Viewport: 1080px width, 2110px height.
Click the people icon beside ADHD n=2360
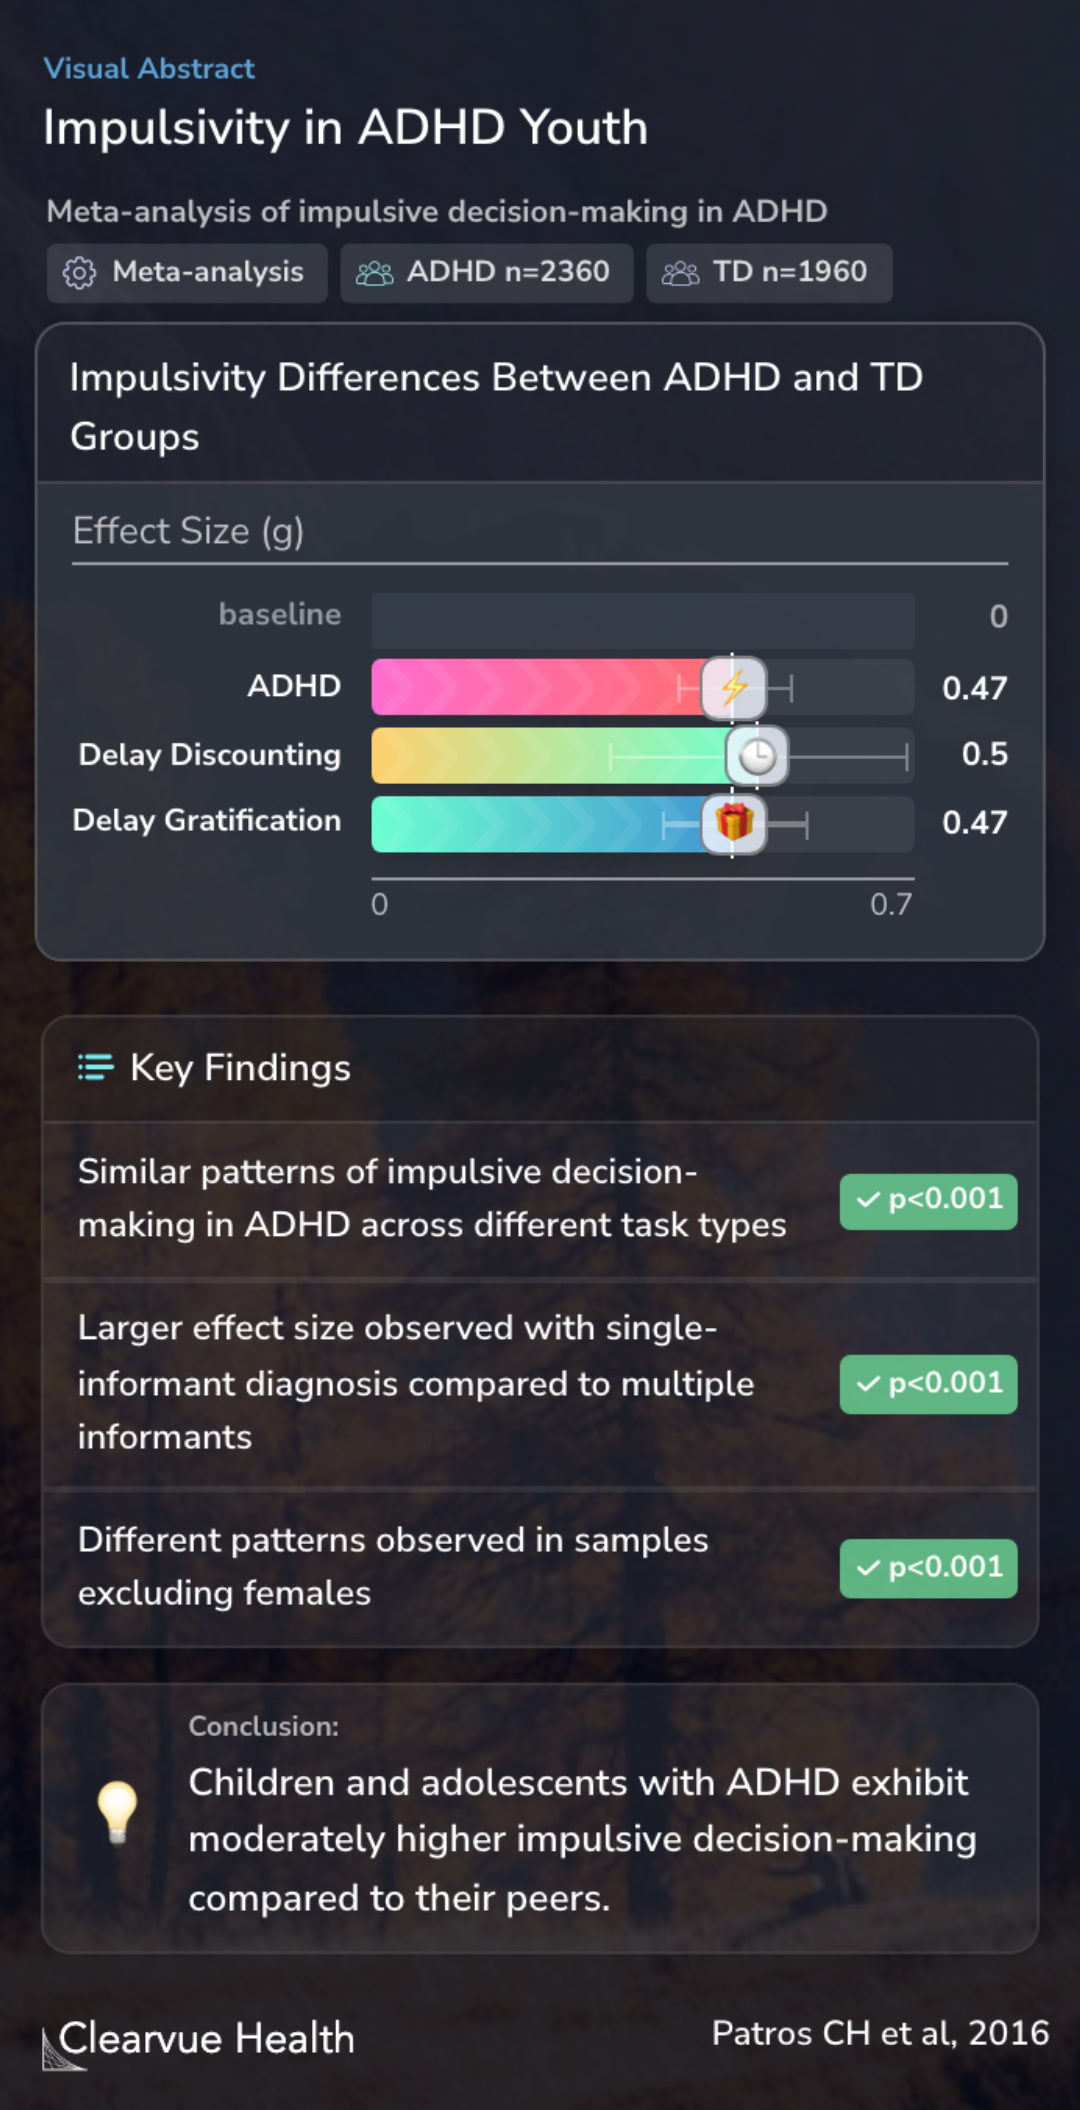[x=375, y=273]
